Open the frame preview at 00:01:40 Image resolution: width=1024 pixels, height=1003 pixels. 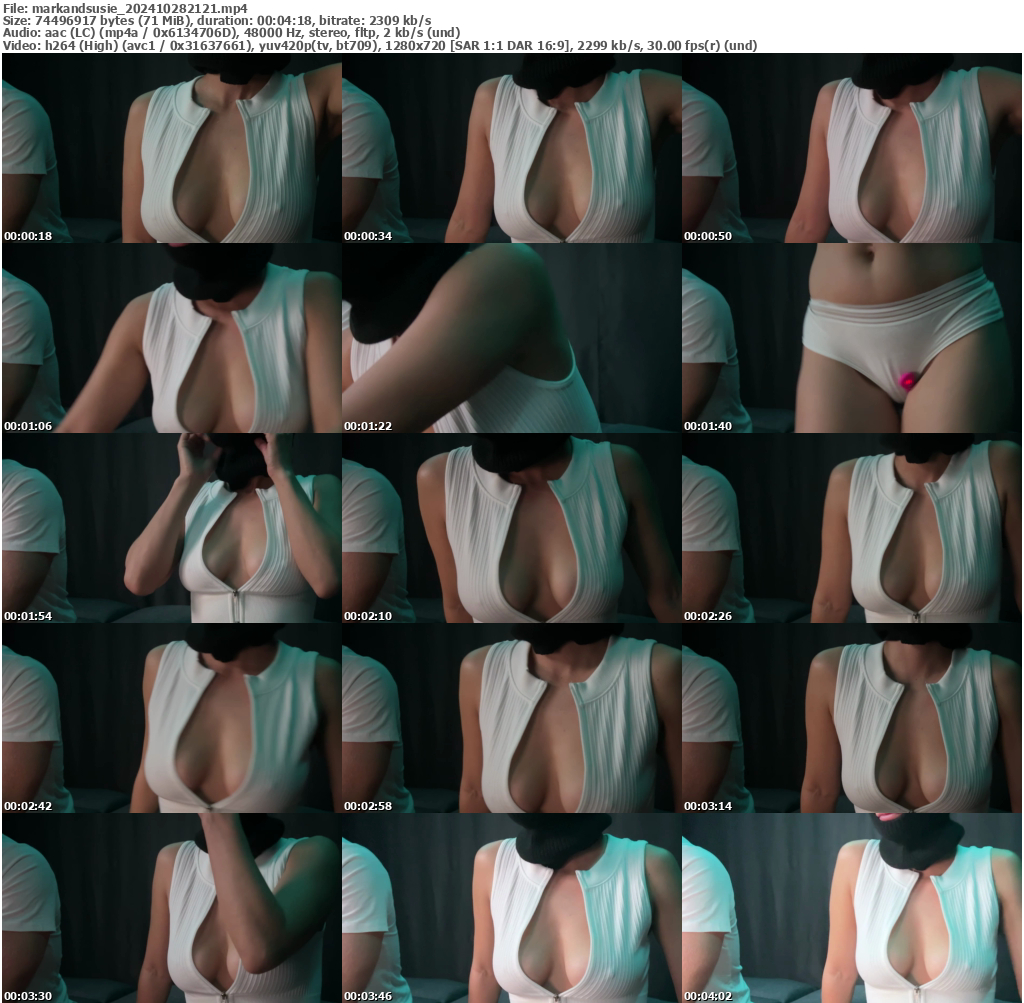point(850,340)
